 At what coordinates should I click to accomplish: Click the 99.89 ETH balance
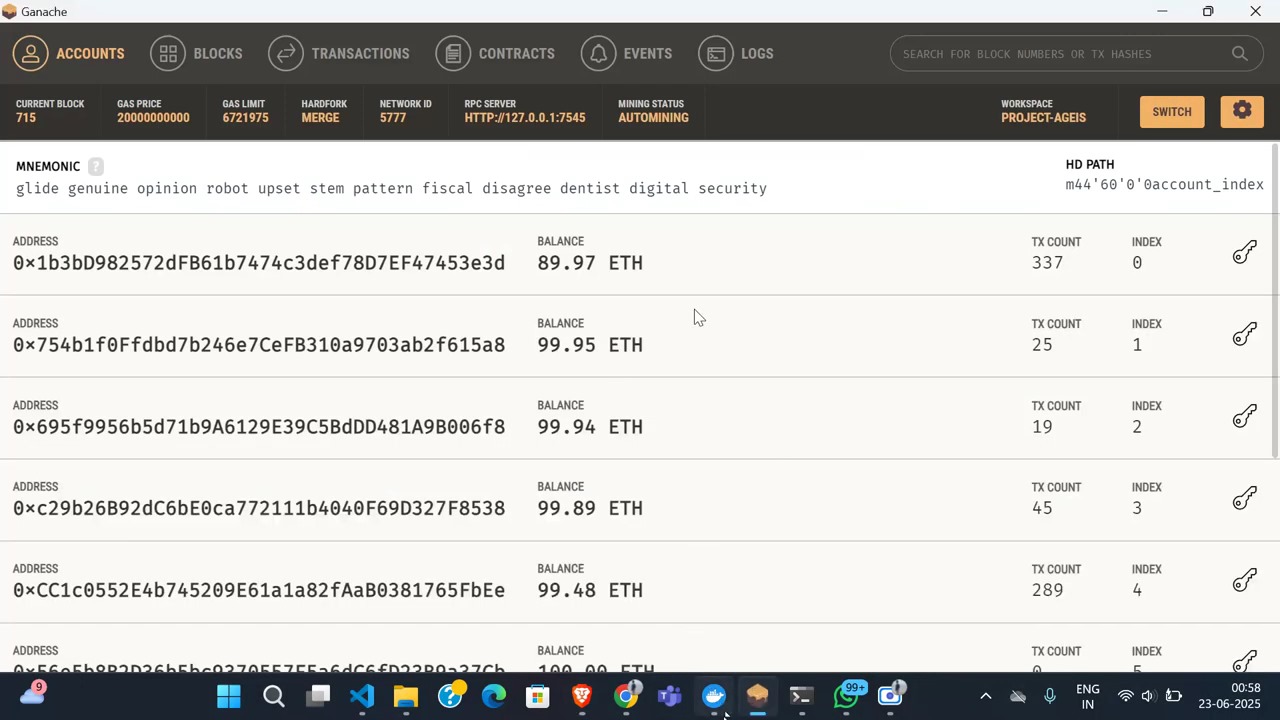tap(590, 508)
